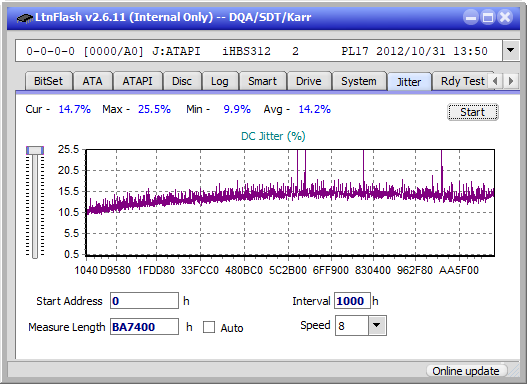Click the Online update button

pyautogui.click(x=465, y=371)
